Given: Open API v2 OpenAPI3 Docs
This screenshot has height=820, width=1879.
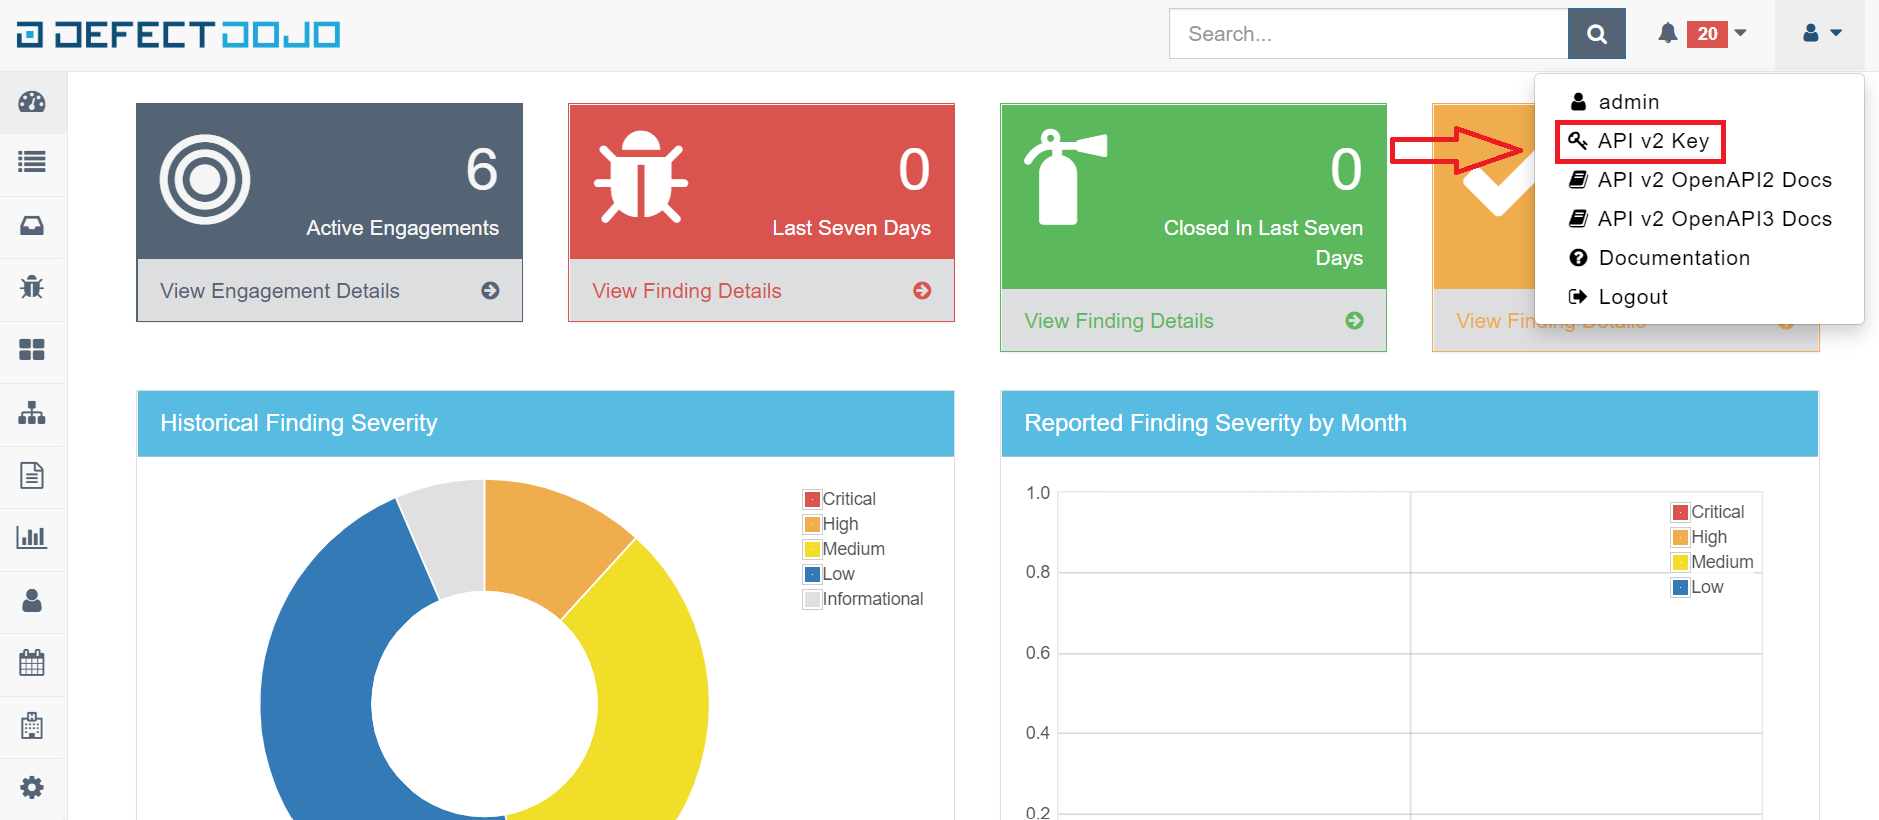Looking at the screenshot, I should (1700, 219).
